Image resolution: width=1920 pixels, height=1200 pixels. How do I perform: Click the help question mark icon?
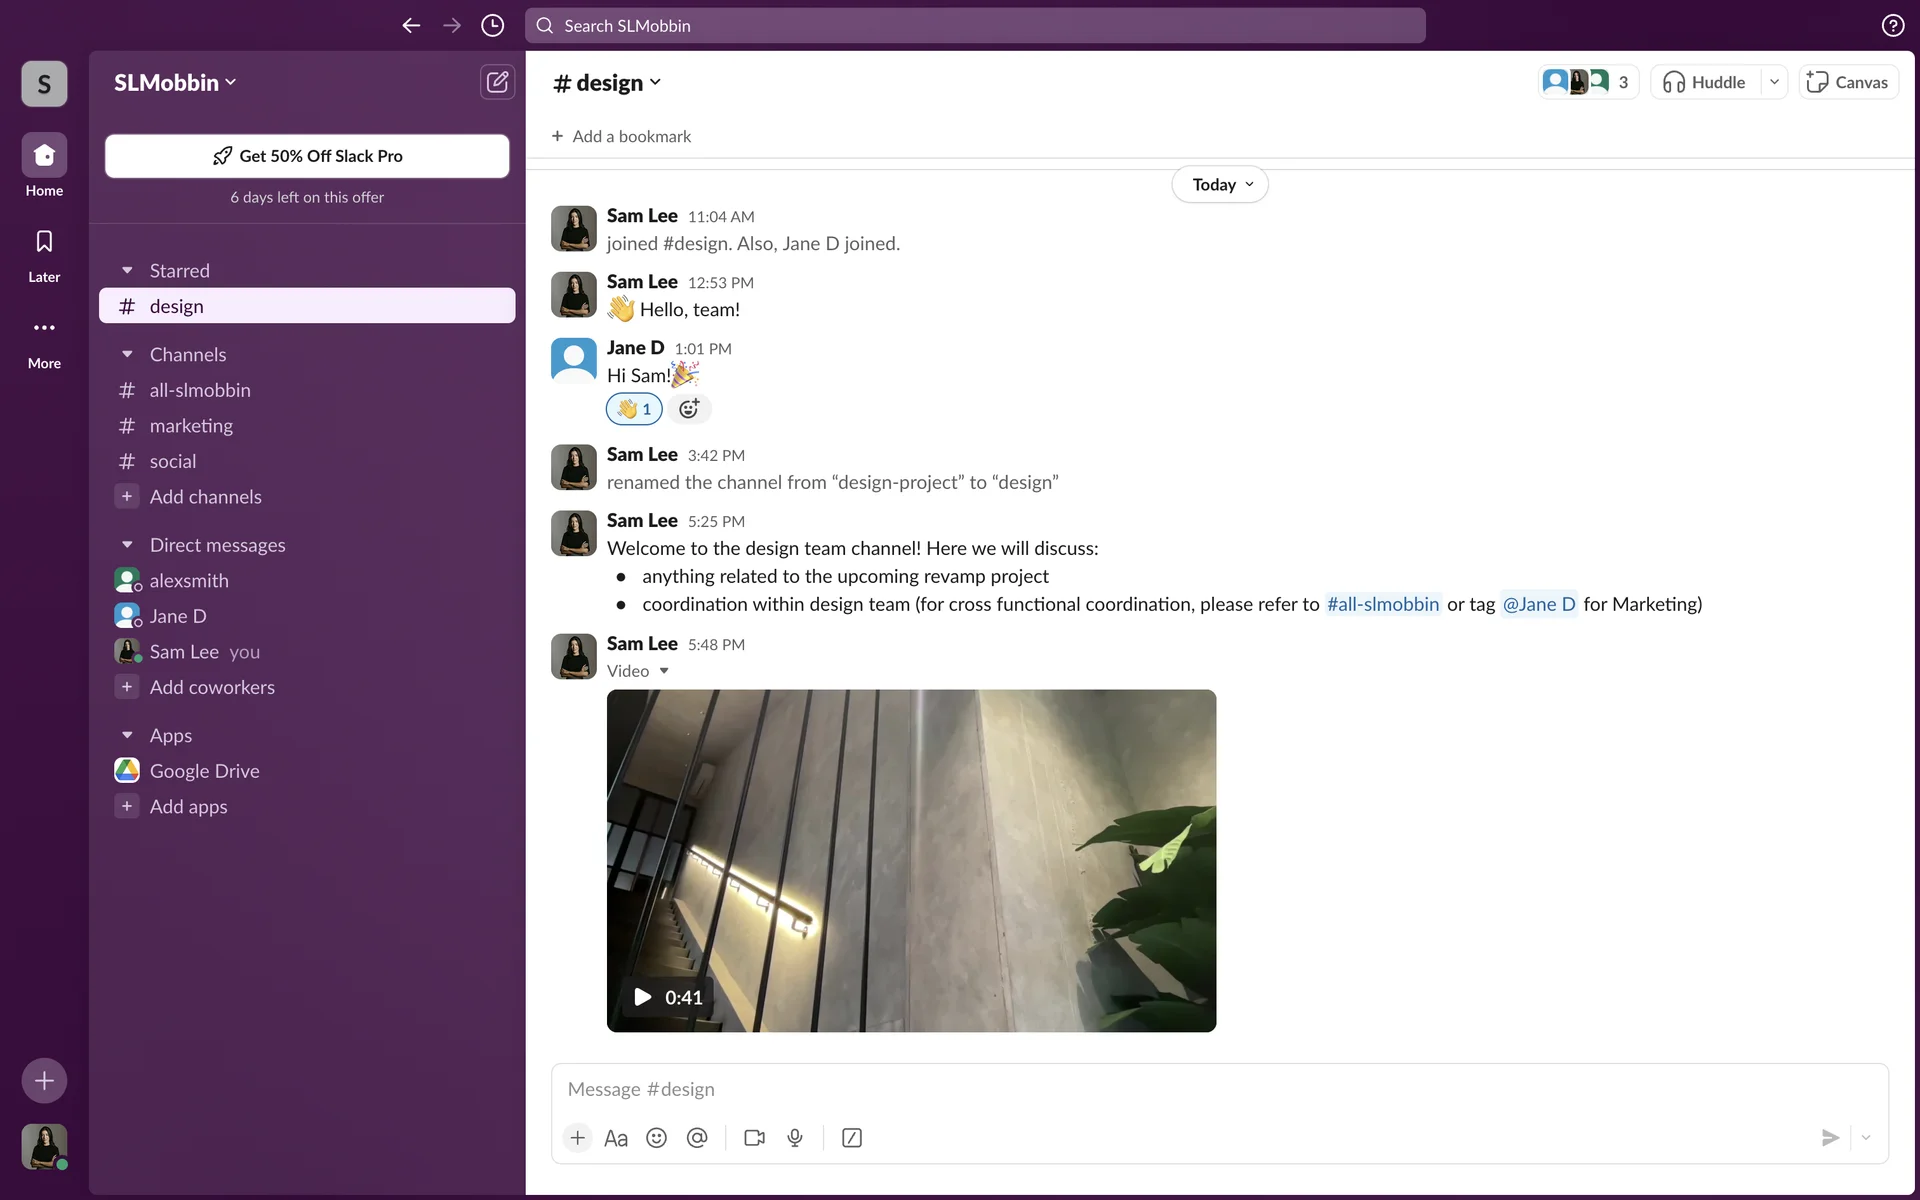tap(1892, 26)
